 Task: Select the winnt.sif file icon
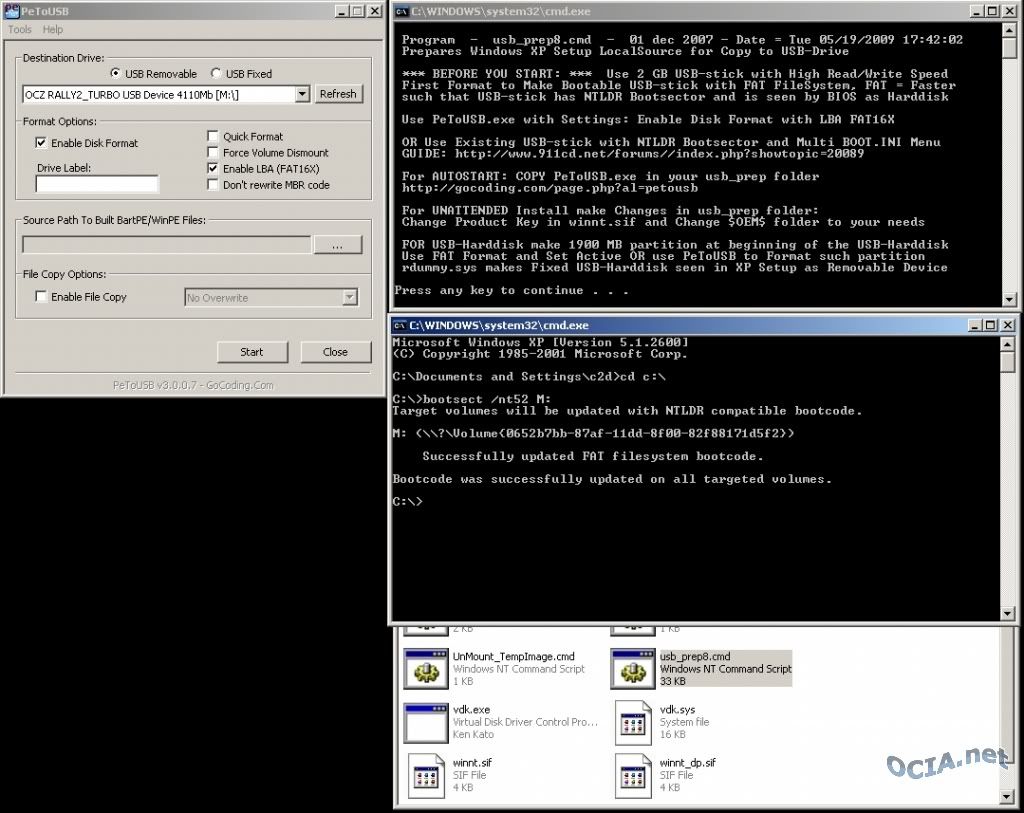[425, 775]
